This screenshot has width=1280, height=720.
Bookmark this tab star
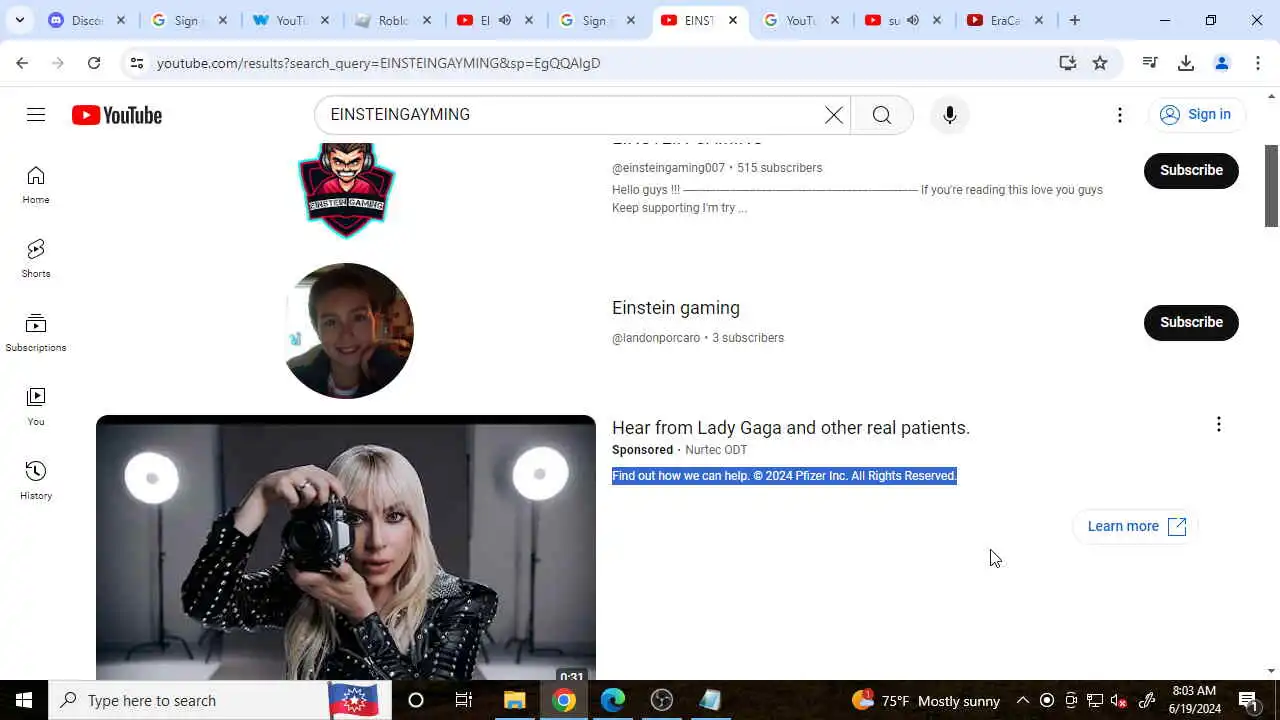[x=1100, y=63]
